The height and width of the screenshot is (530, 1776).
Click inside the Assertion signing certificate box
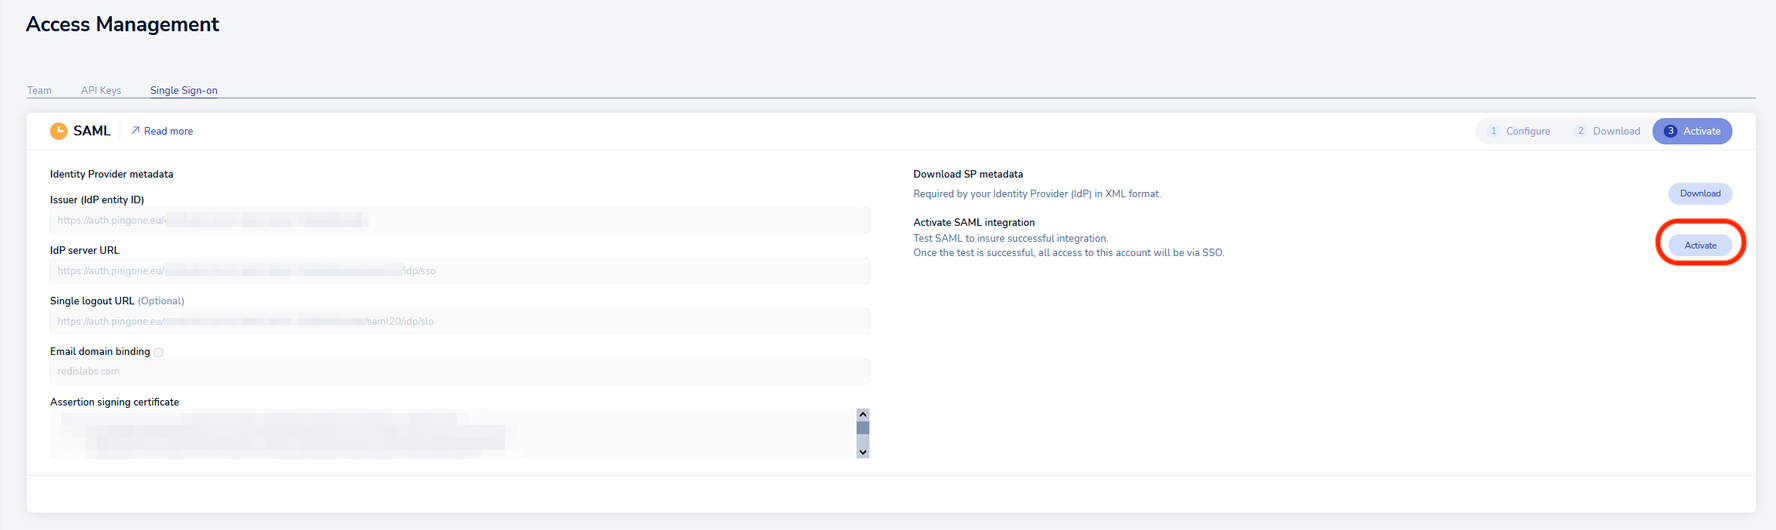coord(450,434)
